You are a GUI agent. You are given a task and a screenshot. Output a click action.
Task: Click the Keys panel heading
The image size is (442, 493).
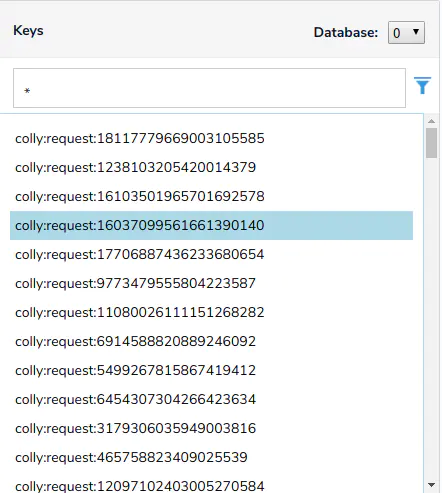click(x=28, y=31)
